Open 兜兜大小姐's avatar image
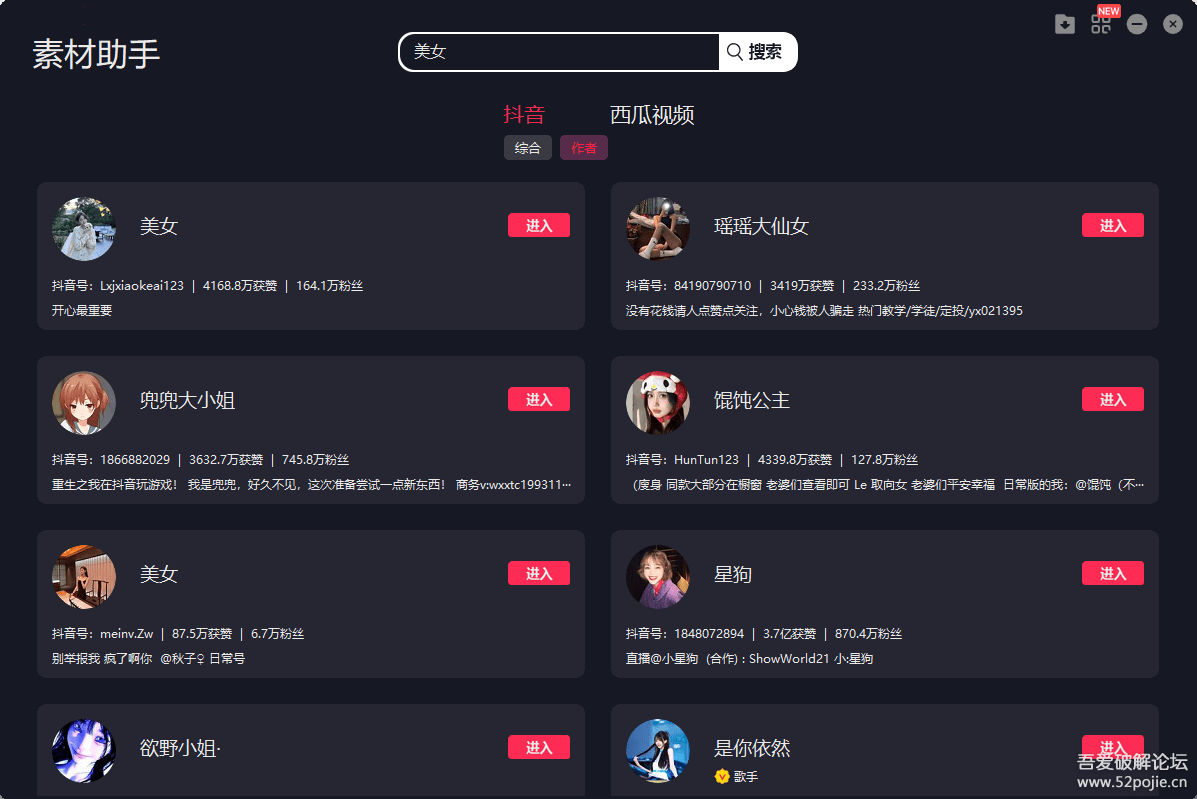The image size is (1197, 799). [x=84, y=403]
